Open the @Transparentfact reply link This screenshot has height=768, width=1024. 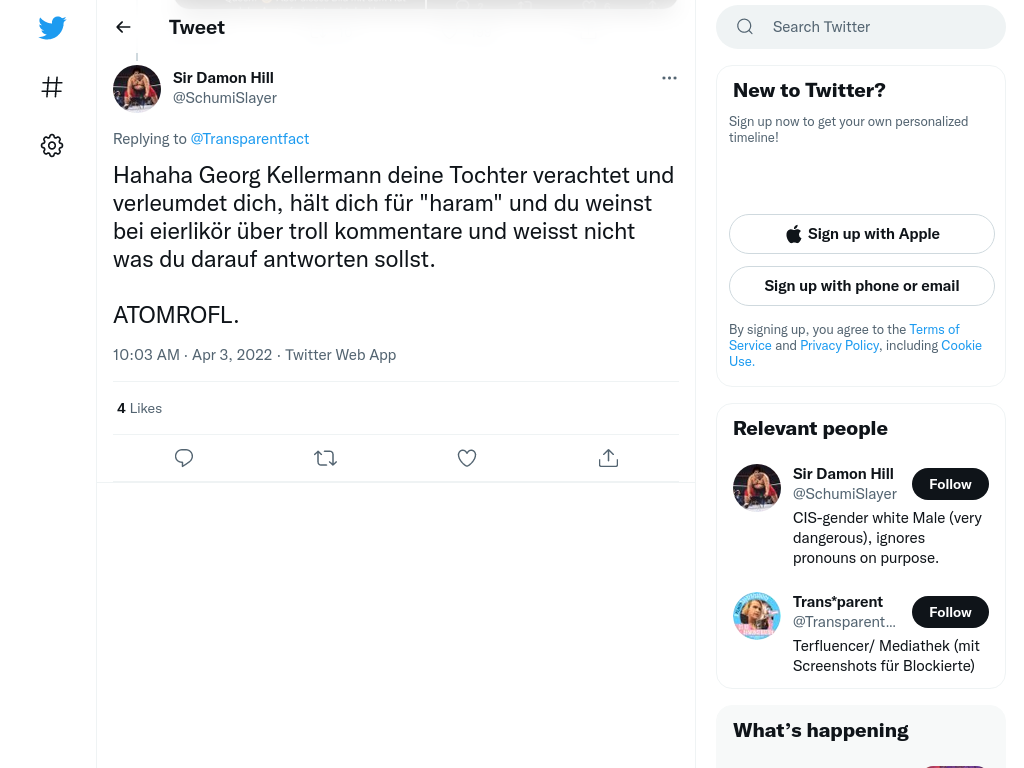point(249,139)
